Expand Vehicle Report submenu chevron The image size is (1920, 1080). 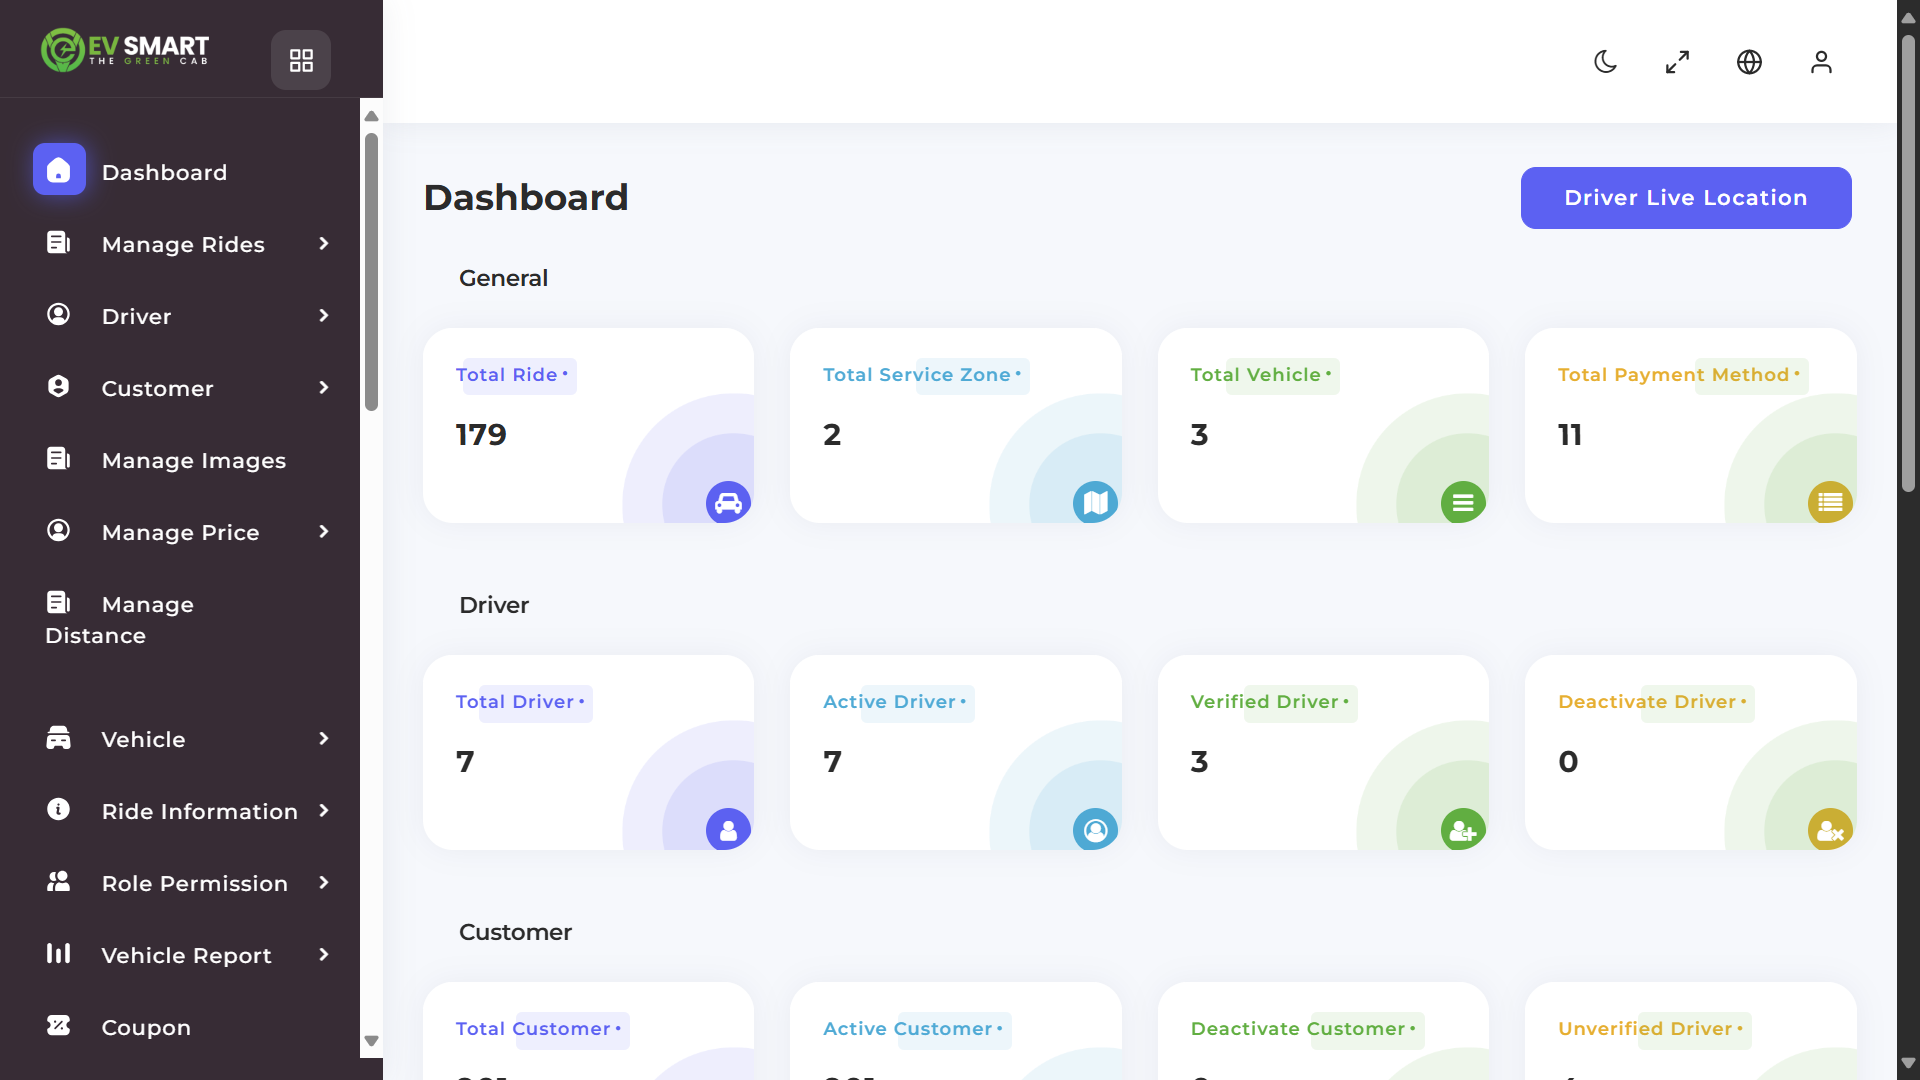point(323,954)
